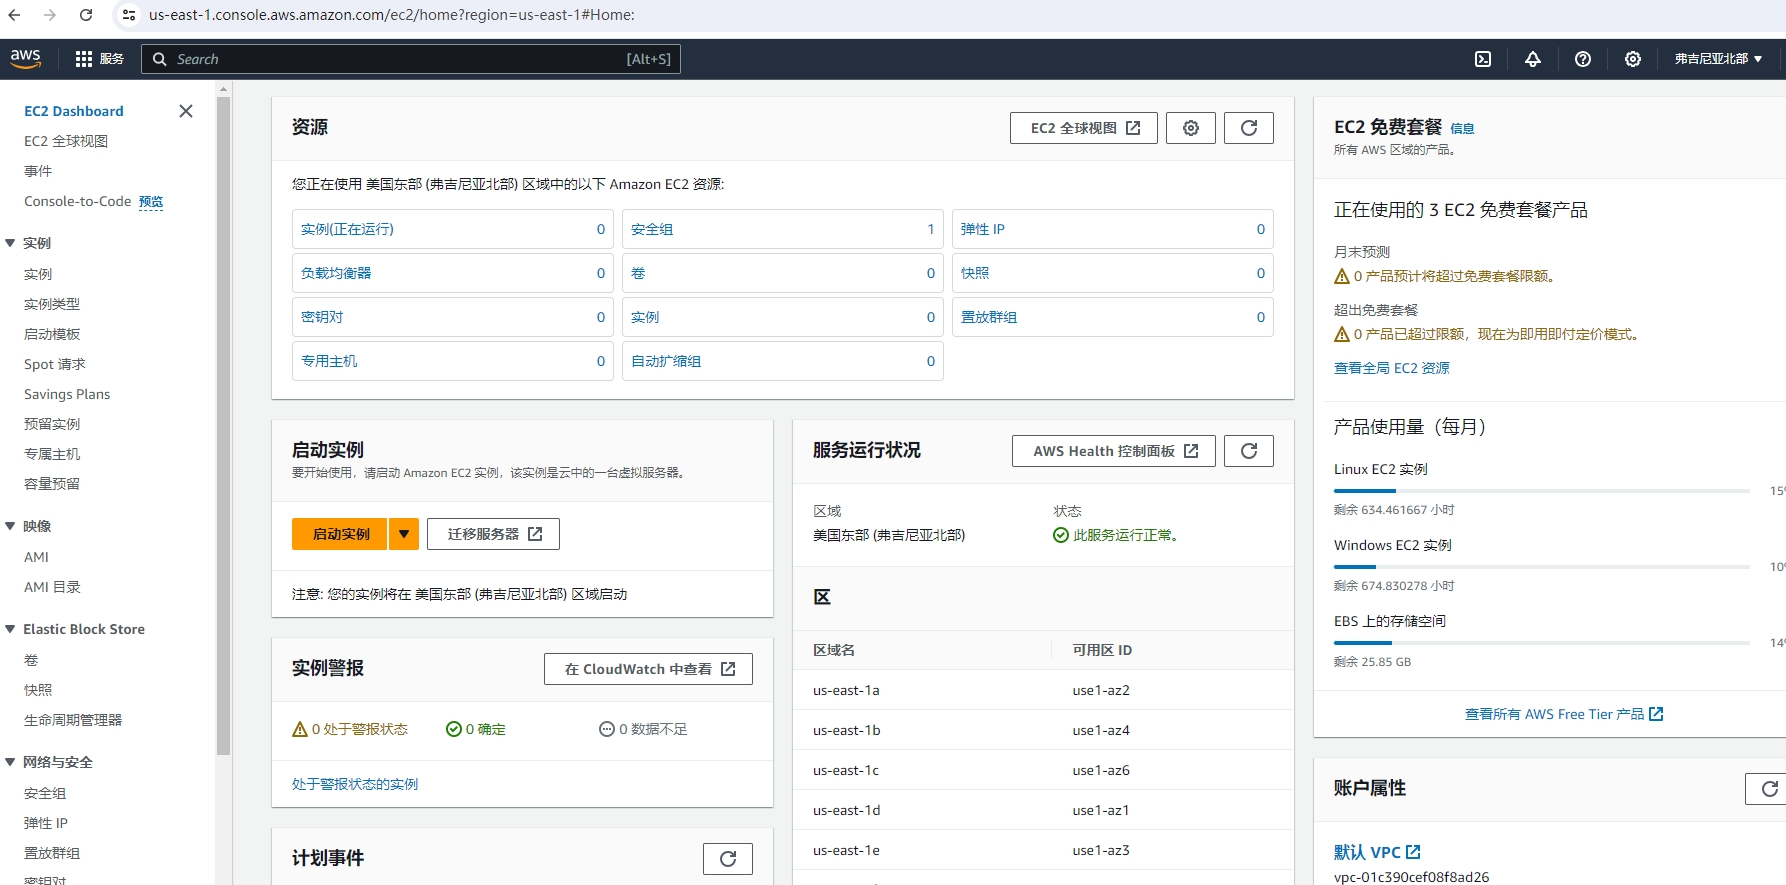Click the service operating normally check icon
1786x885 pixels.
(1061, 535)
